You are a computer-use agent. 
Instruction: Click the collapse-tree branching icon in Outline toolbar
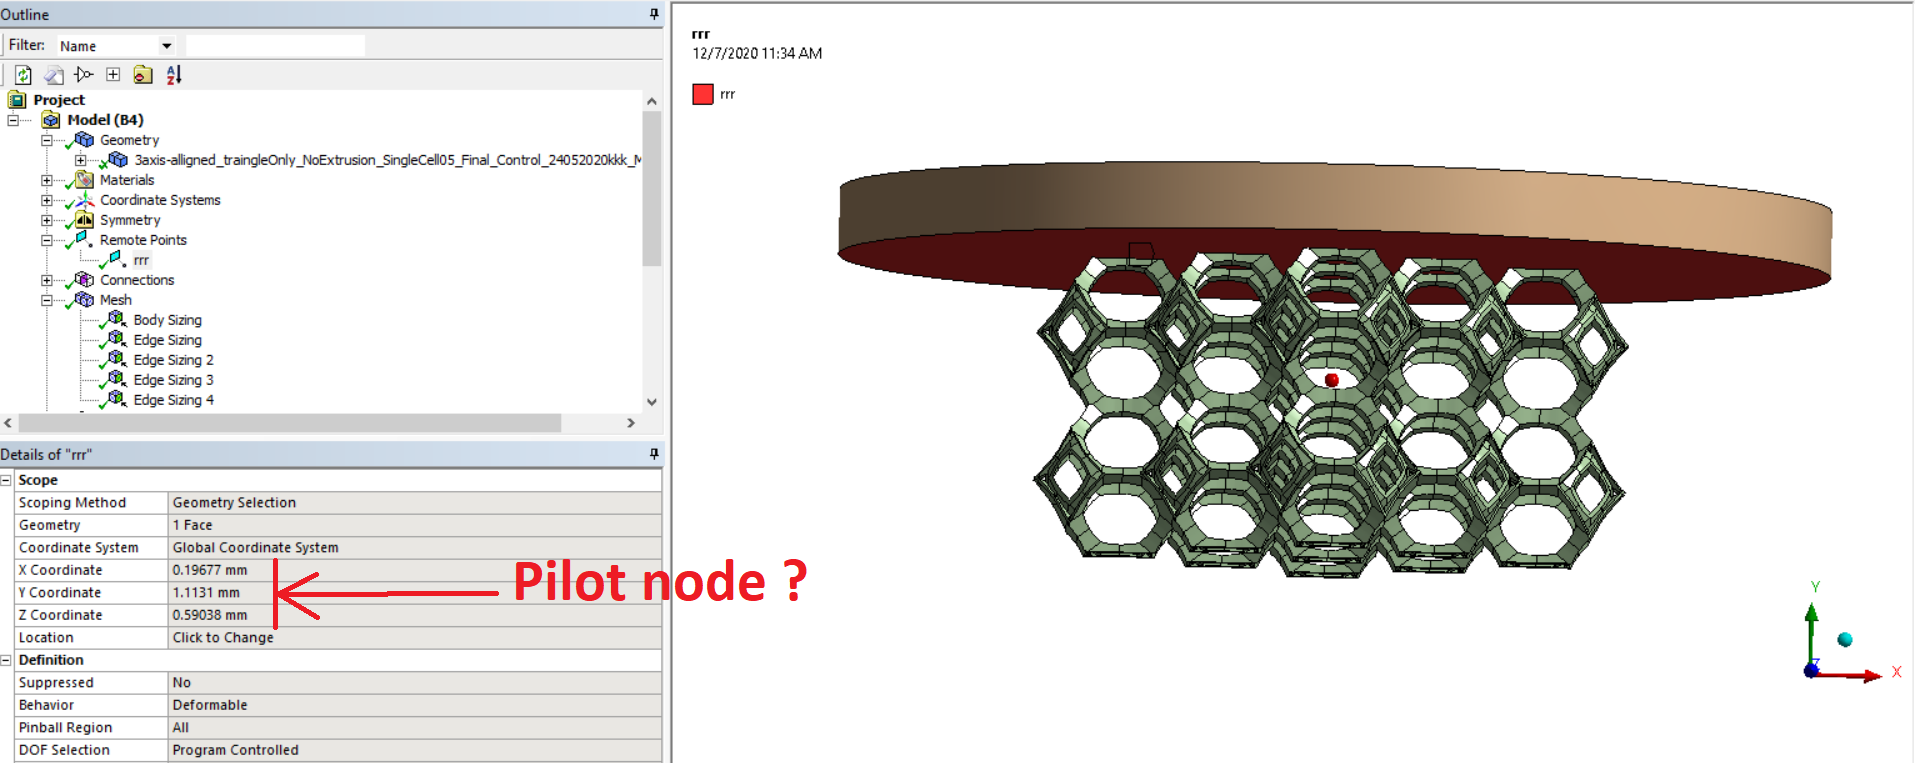(83, 75)
